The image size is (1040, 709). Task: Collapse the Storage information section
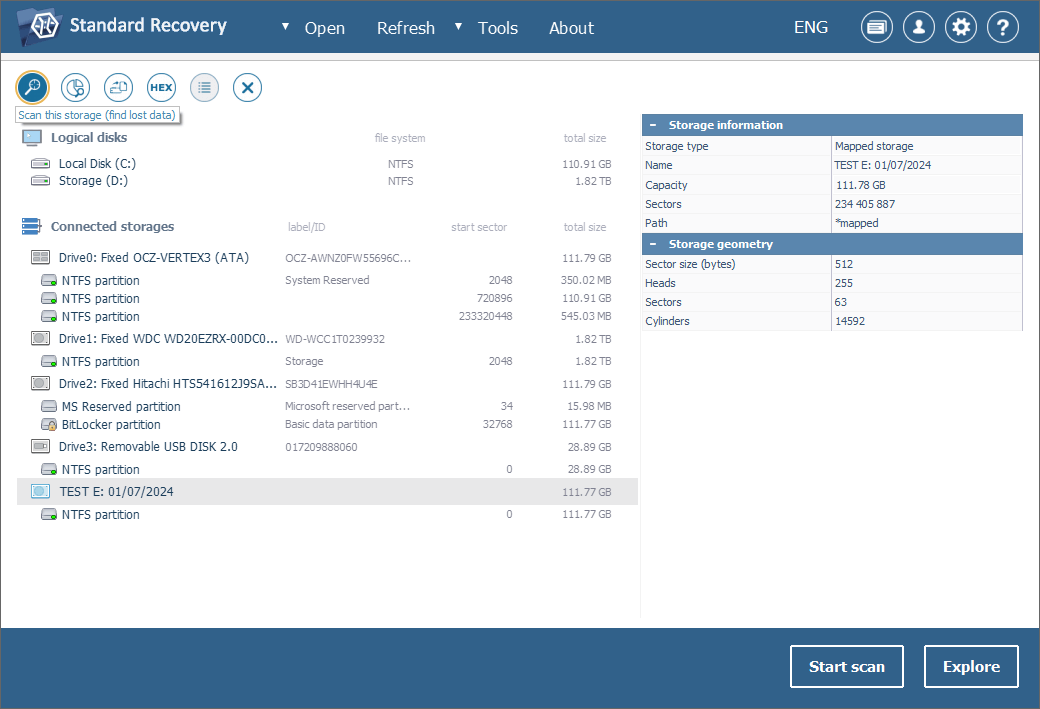(653, 125)
